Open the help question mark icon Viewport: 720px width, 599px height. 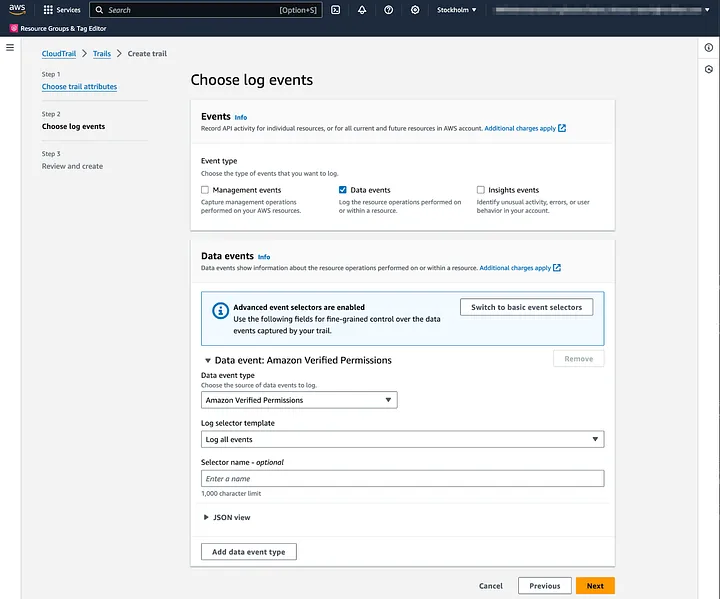(388, 10)
